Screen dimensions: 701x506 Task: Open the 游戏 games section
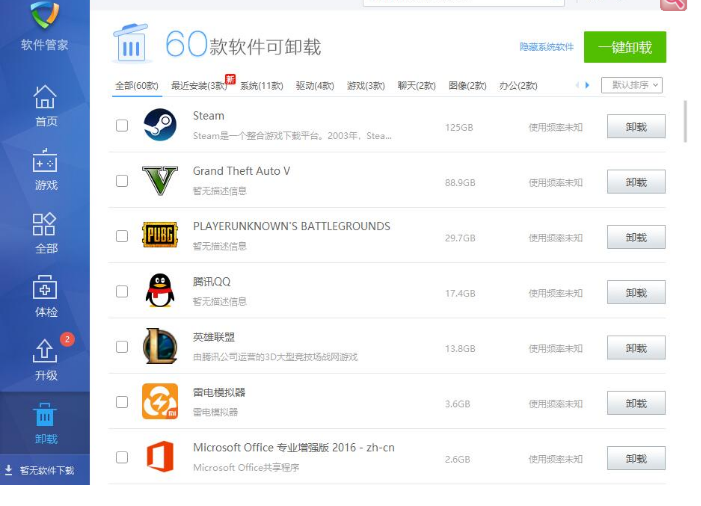(x=45, y=169)
